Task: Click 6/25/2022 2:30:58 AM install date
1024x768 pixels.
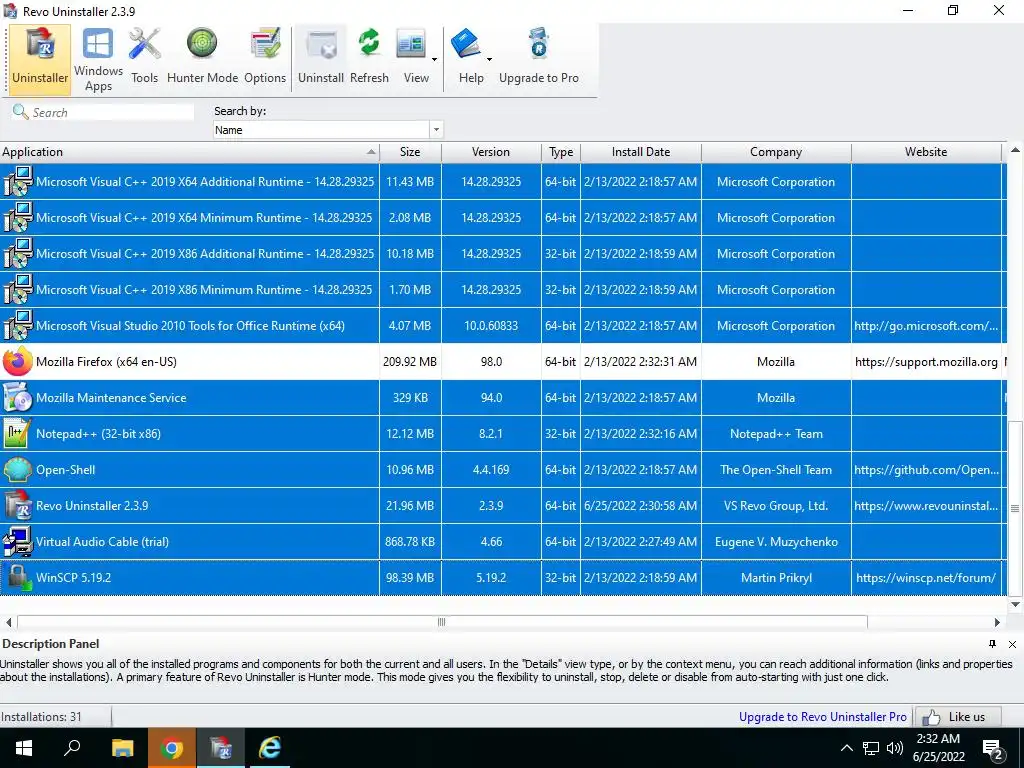Action: (x=641, y=505)
